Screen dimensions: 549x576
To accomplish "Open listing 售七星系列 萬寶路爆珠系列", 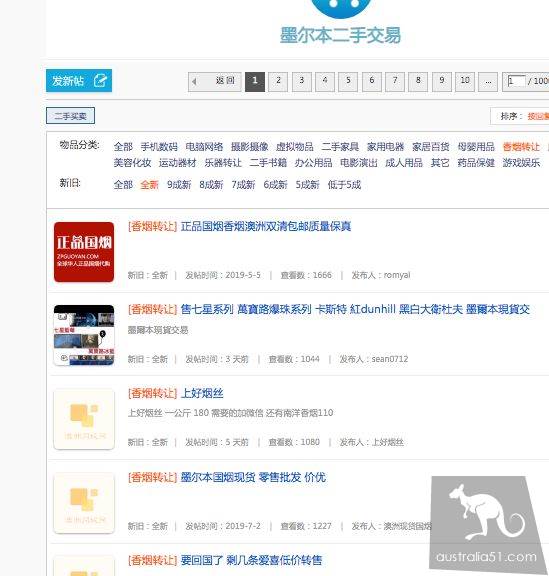I will click(355, 309).
